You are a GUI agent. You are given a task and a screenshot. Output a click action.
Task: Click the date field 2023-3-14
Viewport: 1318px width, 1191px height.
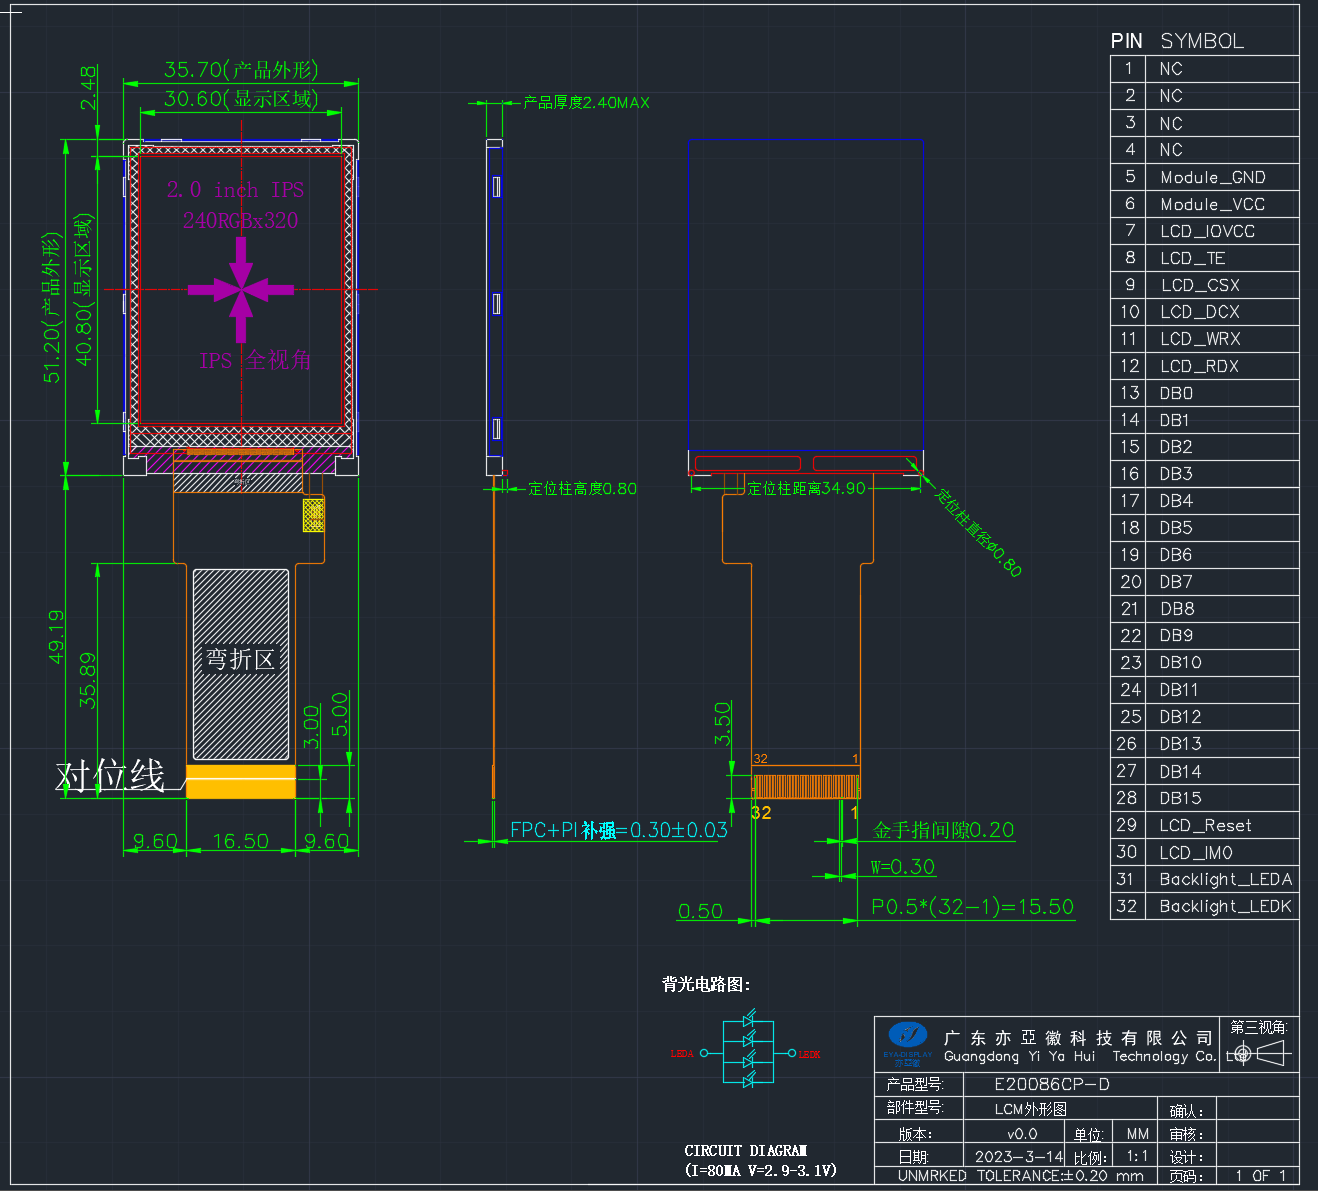click(1019, 1156)
